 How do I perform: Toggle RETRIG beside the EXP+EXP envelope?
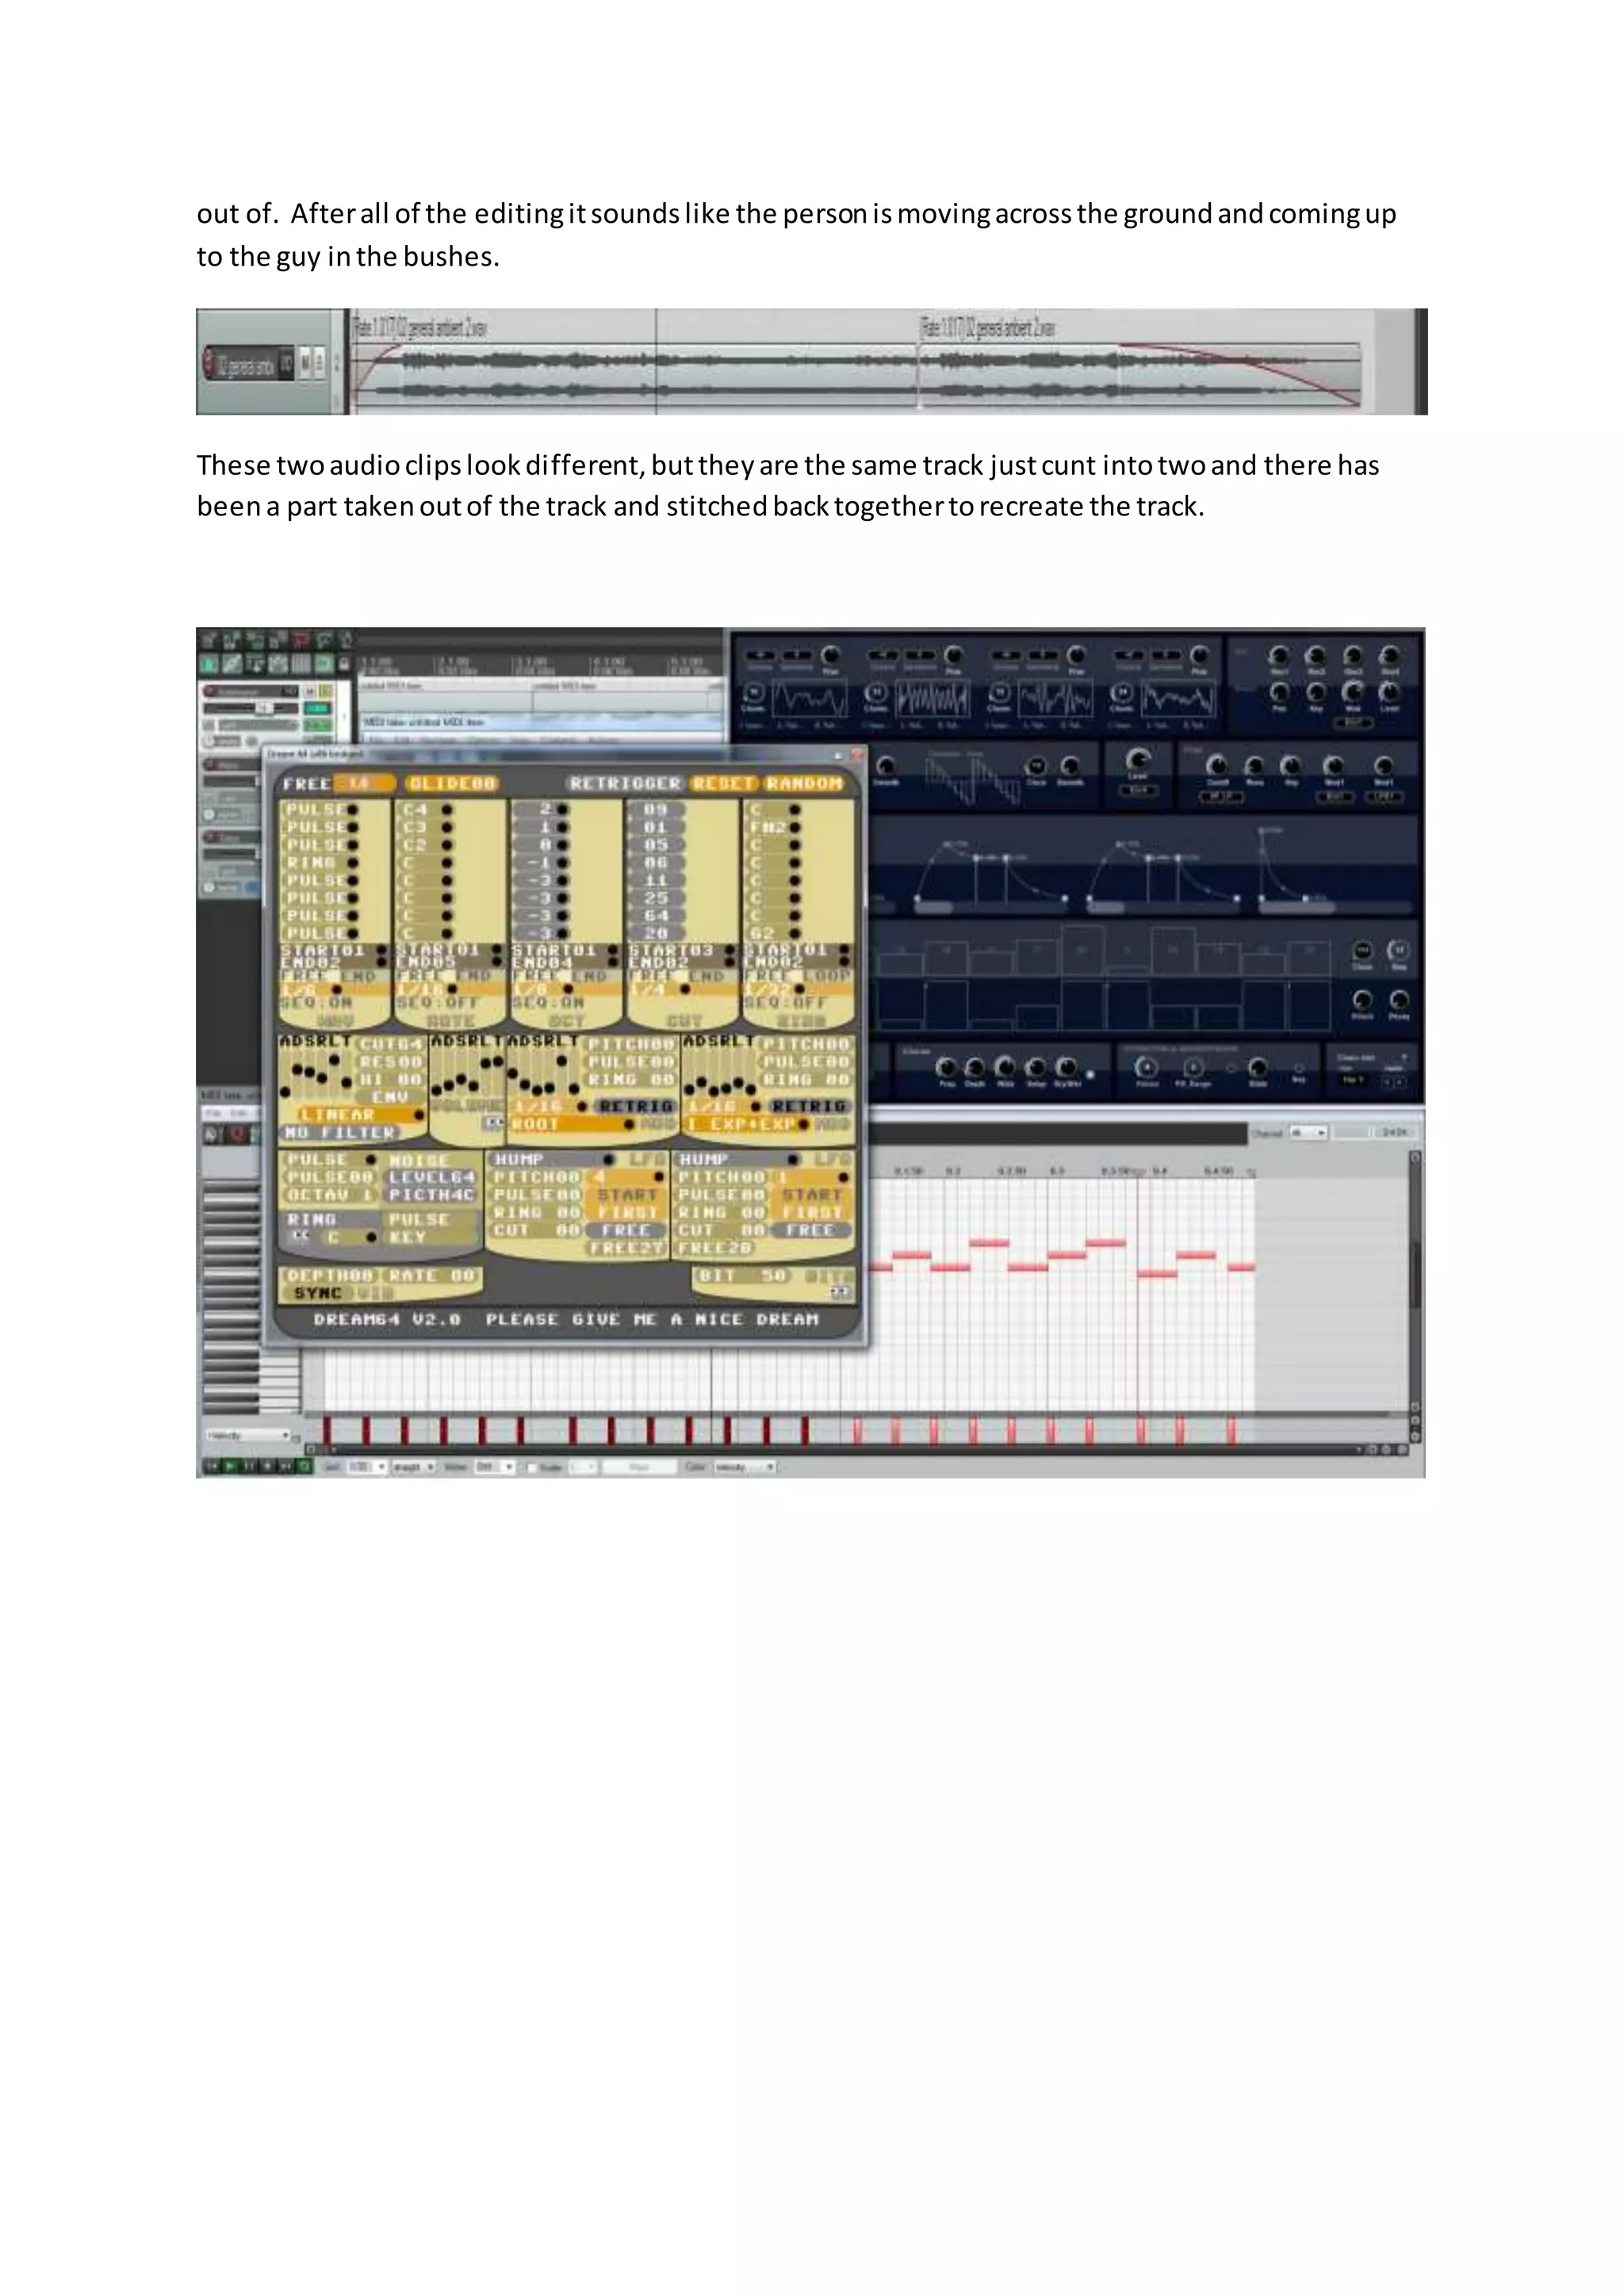(809, 1106)
